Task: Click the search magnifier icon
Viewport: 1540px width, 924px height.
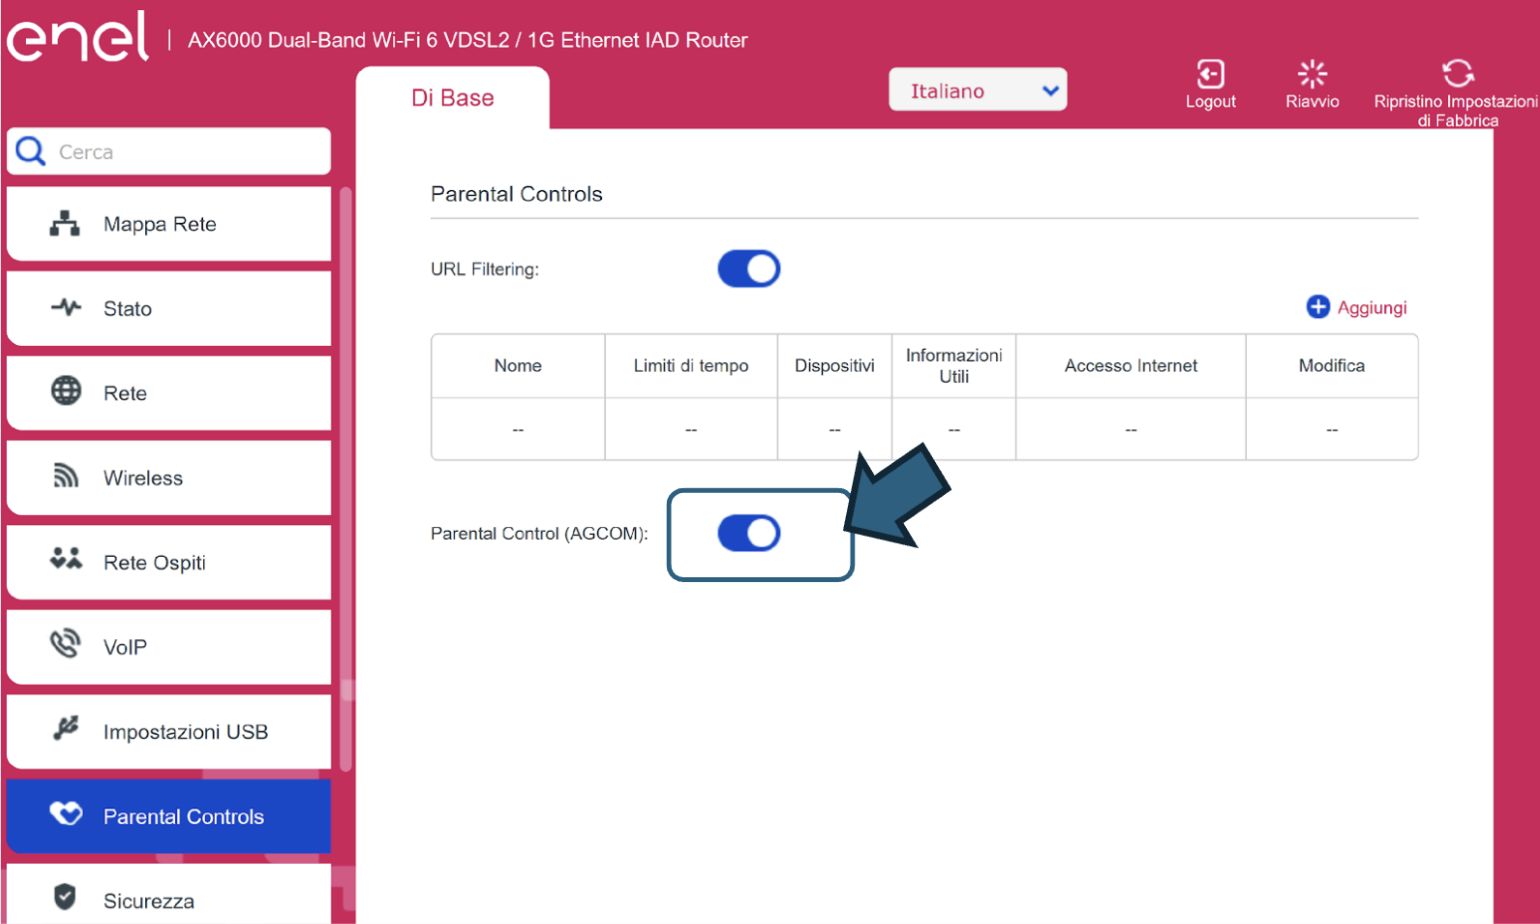Action: (x=31, y=152)
